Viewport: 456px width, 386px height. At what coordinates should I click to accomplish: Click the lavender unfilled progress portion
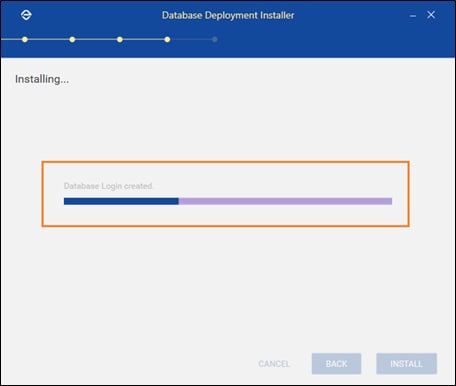pos(285,201)
